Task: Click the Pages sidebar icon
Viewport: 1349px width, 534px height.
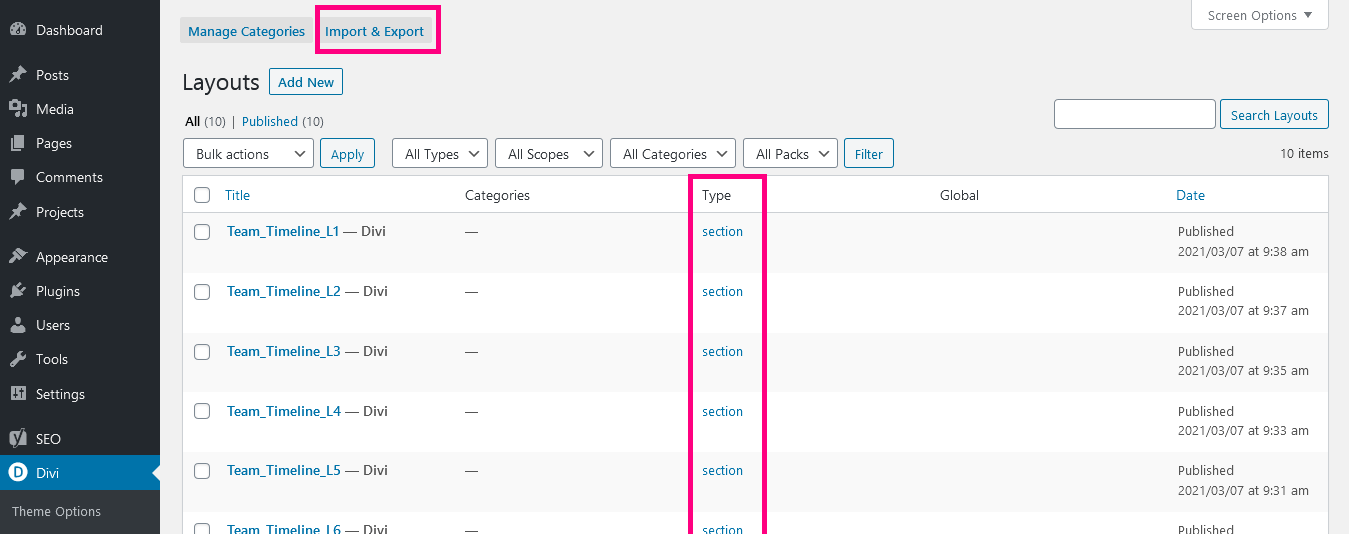Action: [17, 143]
